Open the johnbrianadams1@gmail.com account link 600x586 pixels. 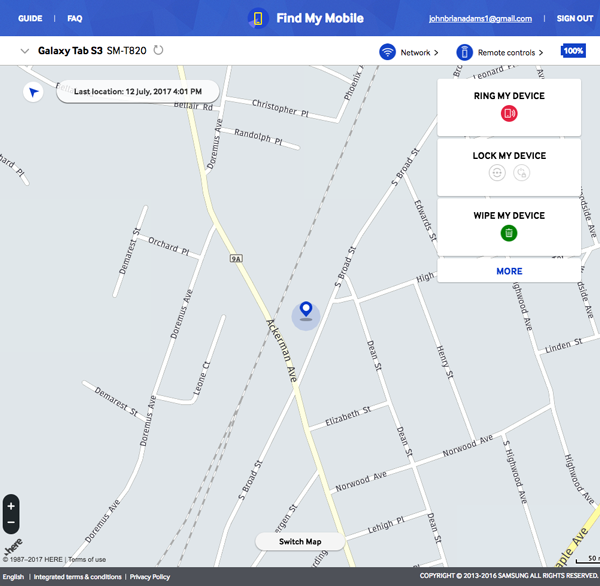[x=480, y=19]
